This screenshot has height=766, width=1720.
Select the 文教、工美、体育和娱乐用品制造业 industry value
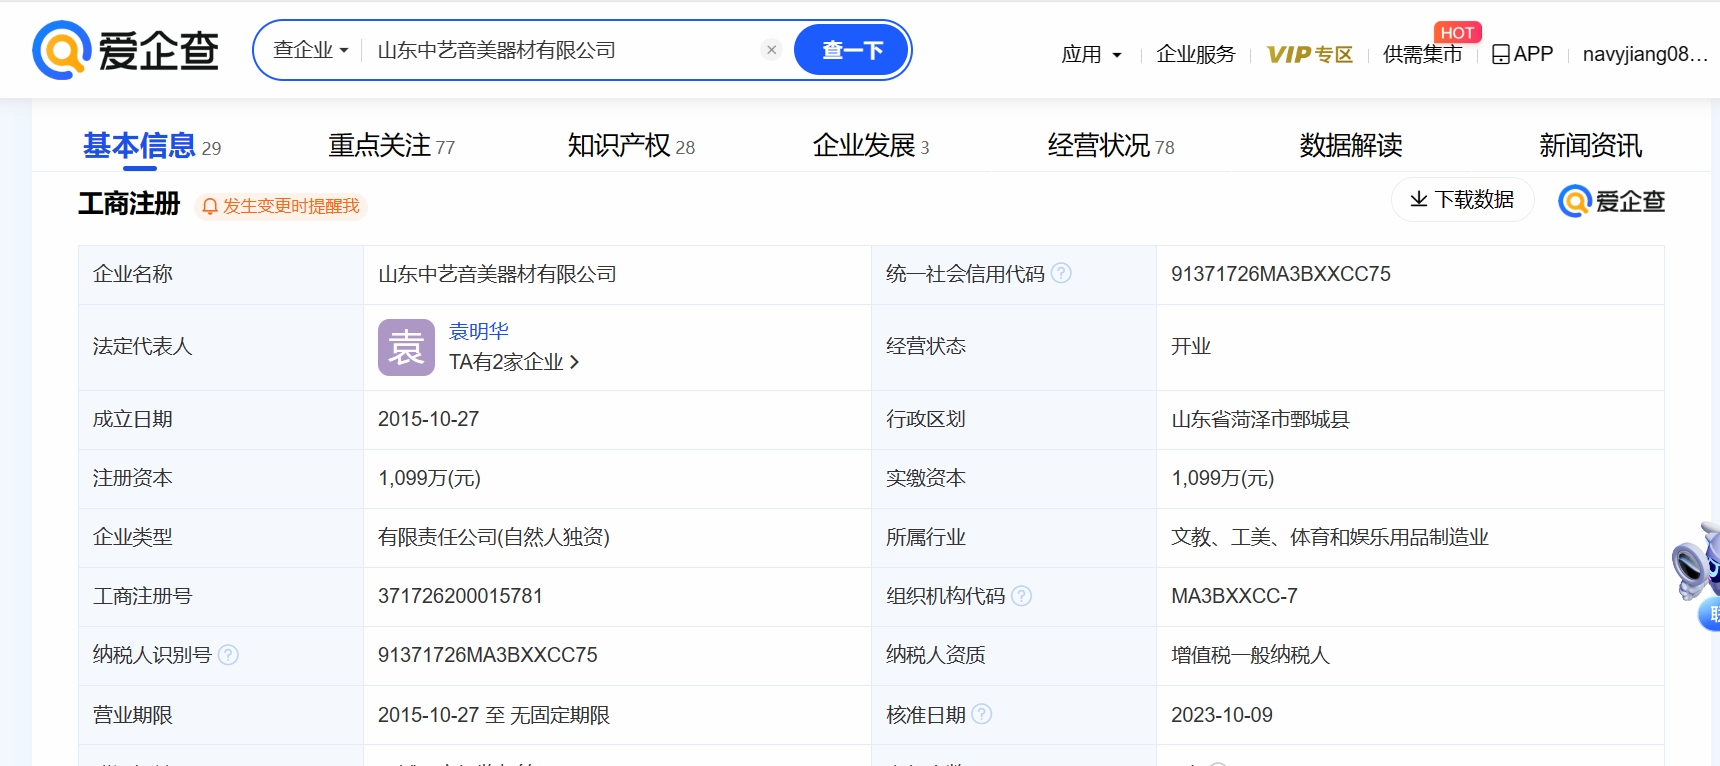[1330, 537]
